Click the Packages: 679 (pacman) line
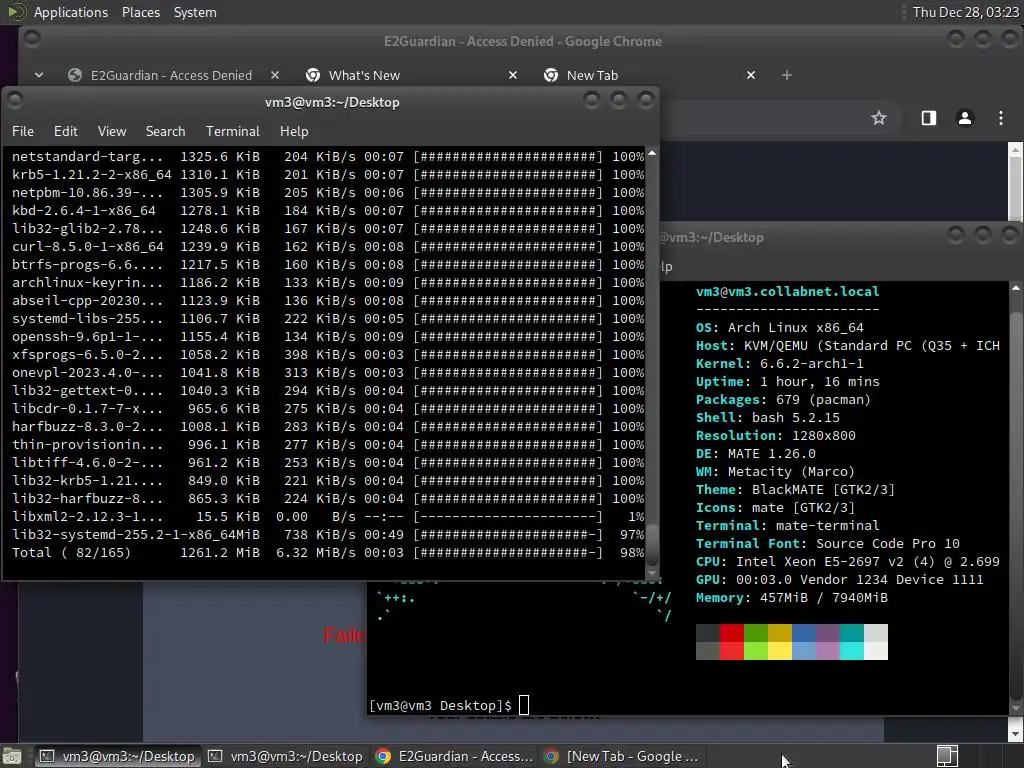Viewport: 1024px width, 768px height. coord(783,400)
